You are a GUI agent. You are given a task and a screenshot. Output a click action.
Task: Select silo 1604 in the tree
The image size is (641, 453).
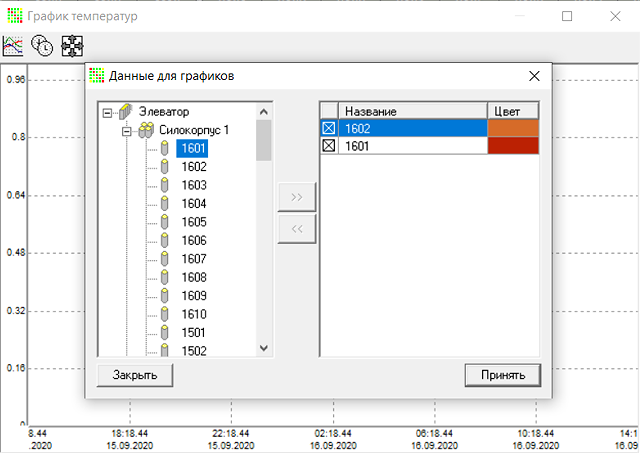[x=194, y=203]
